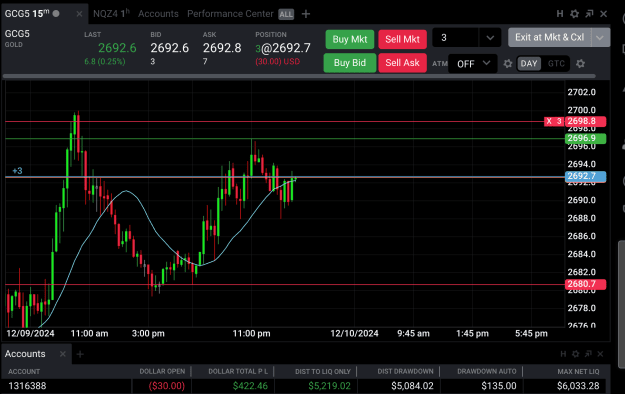Pop out the Accounts panel
The image size is (625, 394).
pyautogui.click(x=588, y=354)
